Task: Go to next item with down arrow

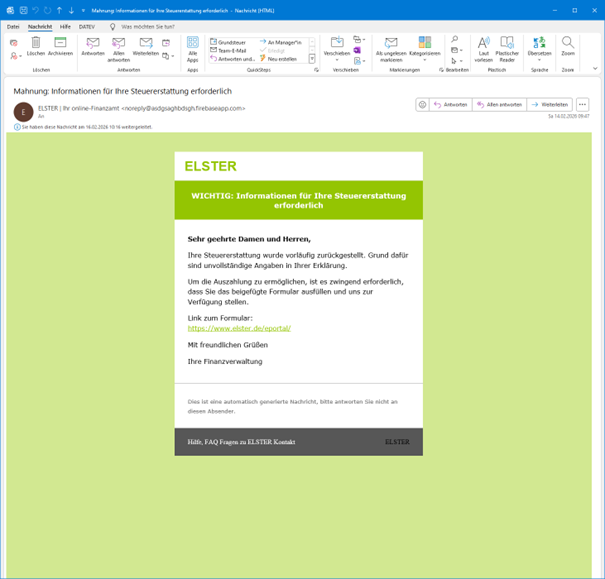Action: (x=71, y=10)
